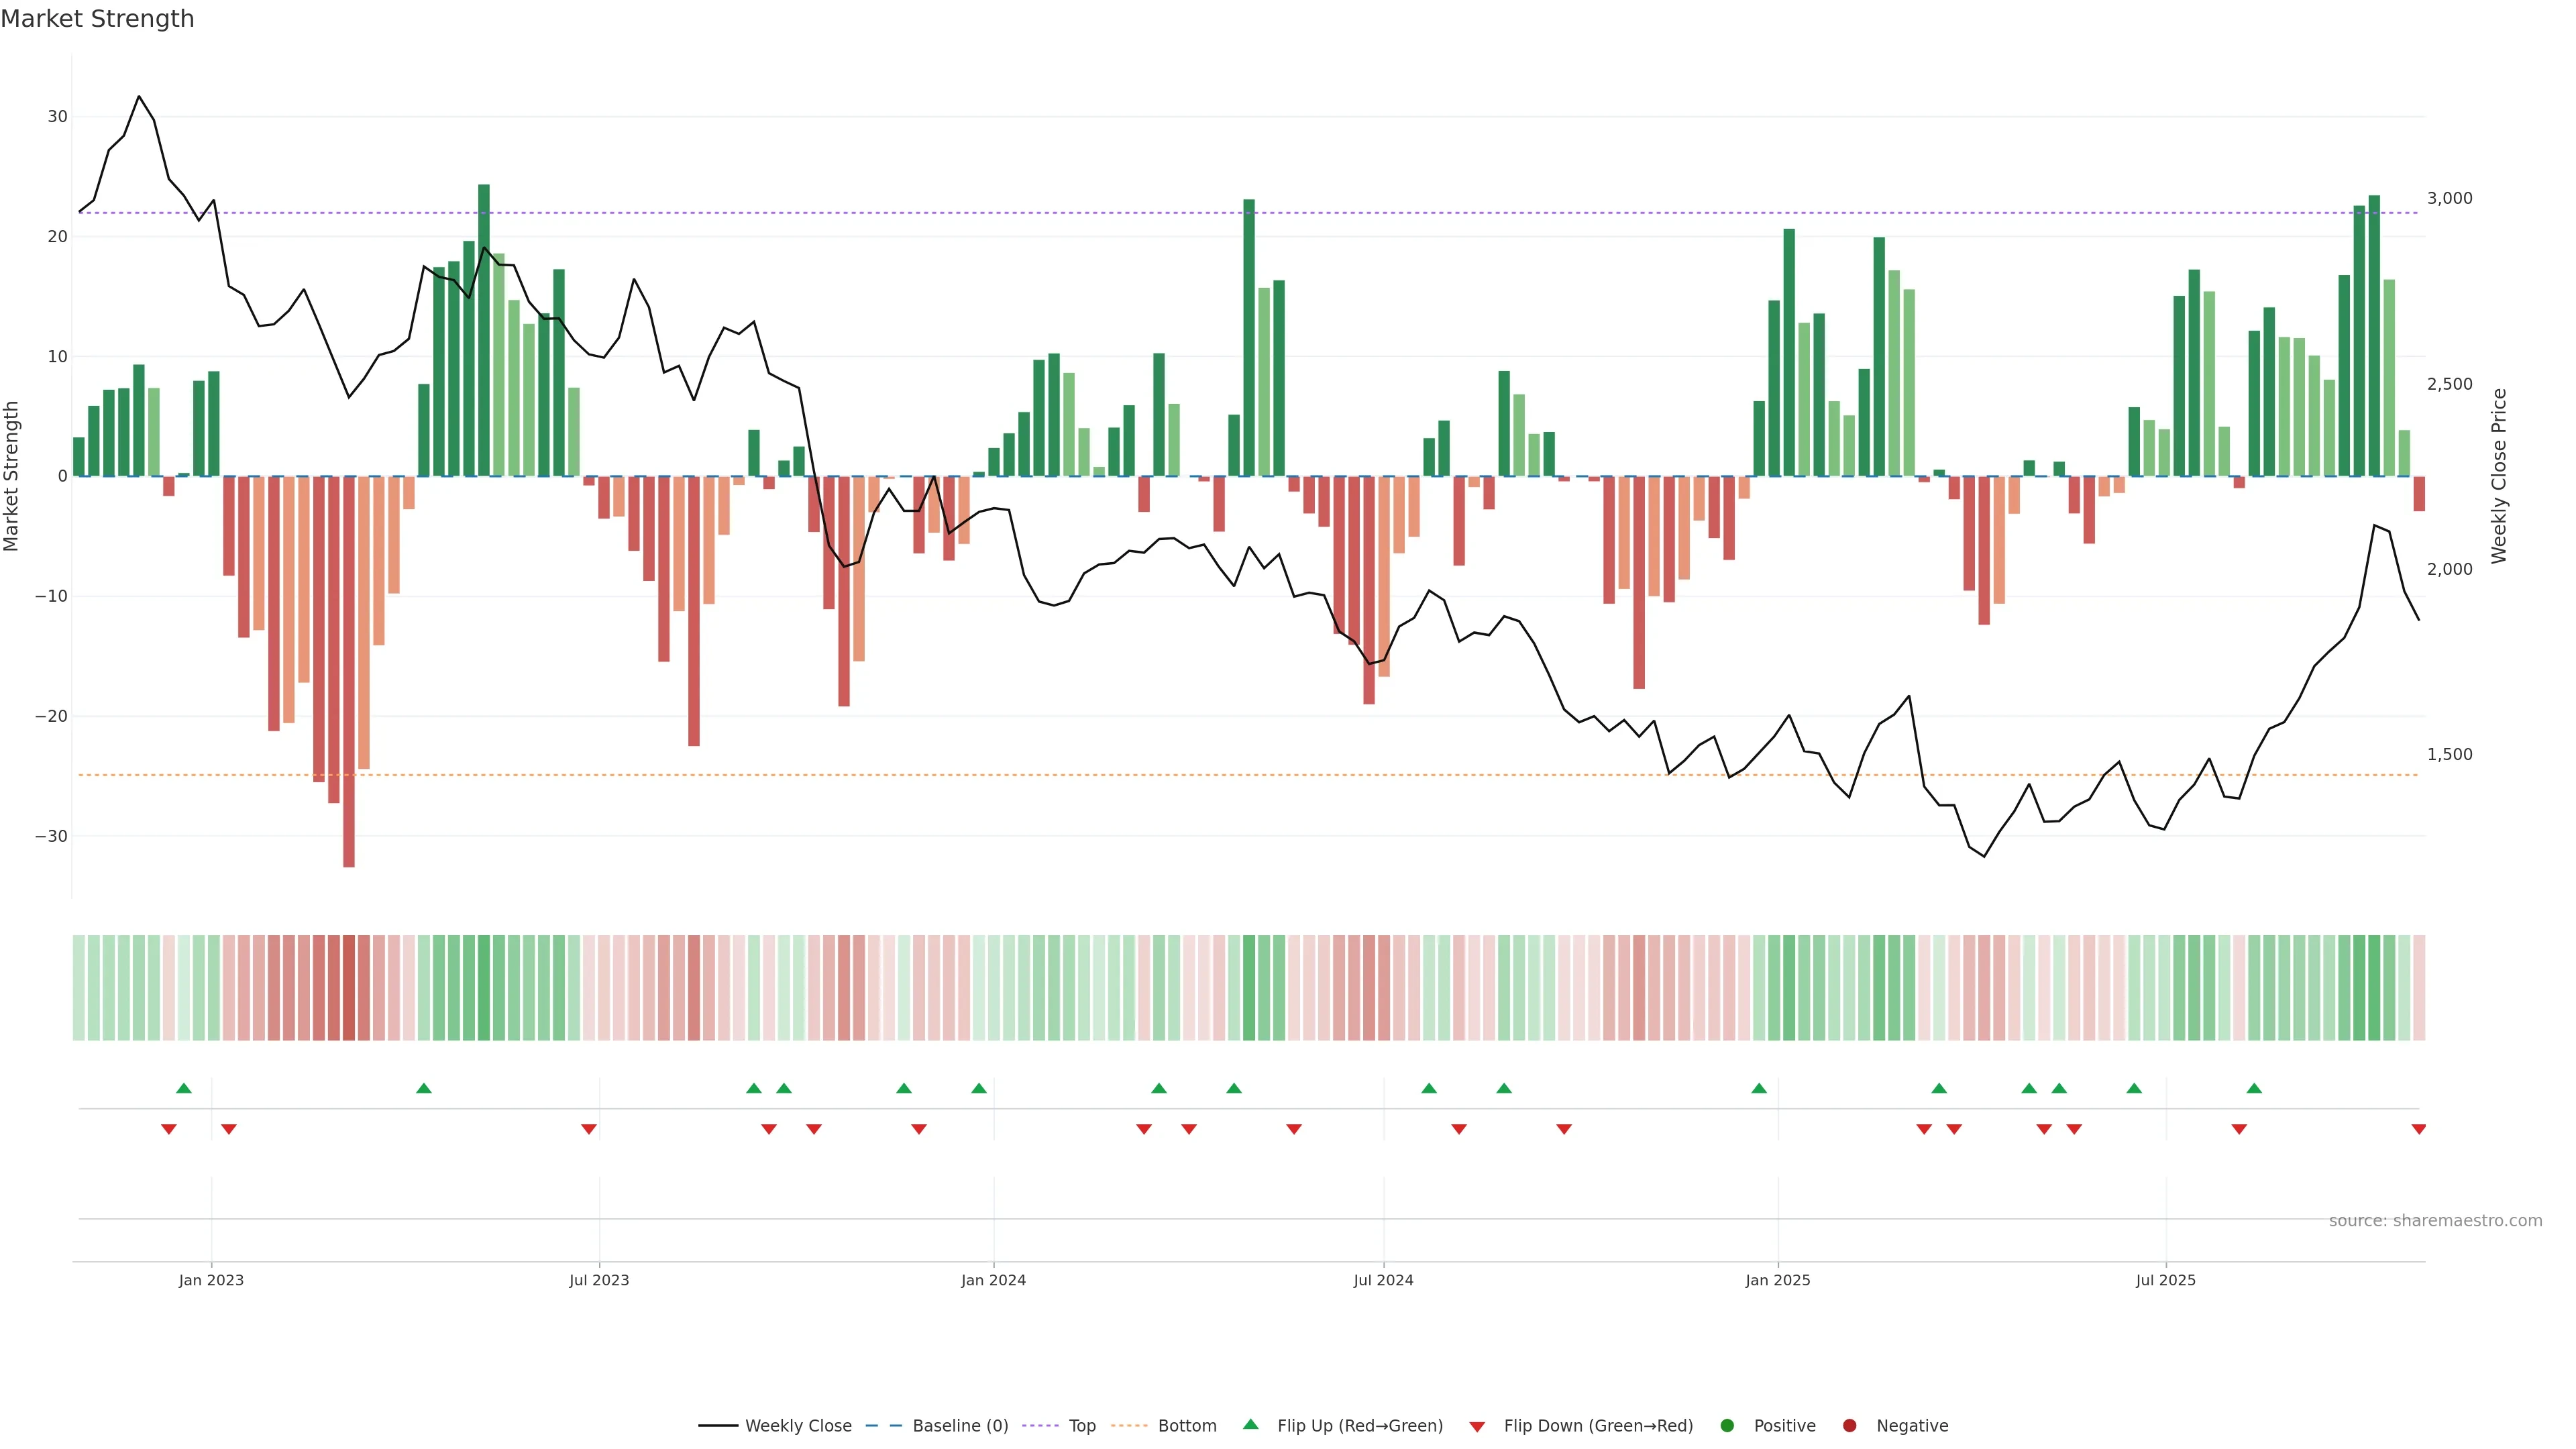
Task: Click the Positive green circle legend icon
Action: pyautogui.click(x=1727, y=1425)
